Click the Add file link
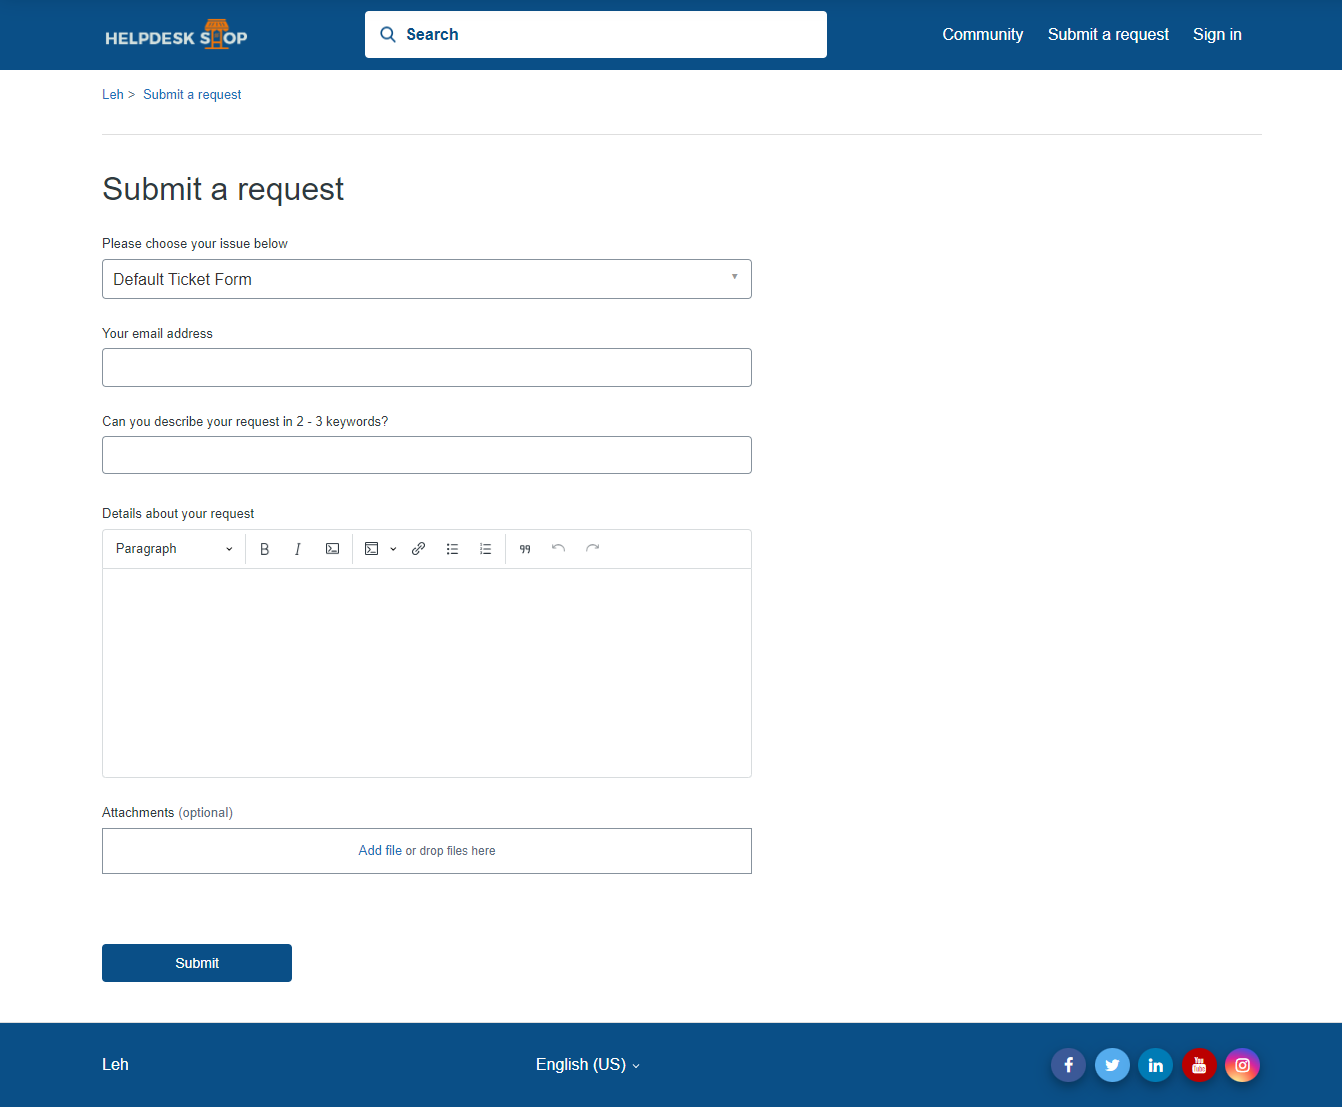This screenshot has width=1342, height=1107. click(x=380, y=851)
